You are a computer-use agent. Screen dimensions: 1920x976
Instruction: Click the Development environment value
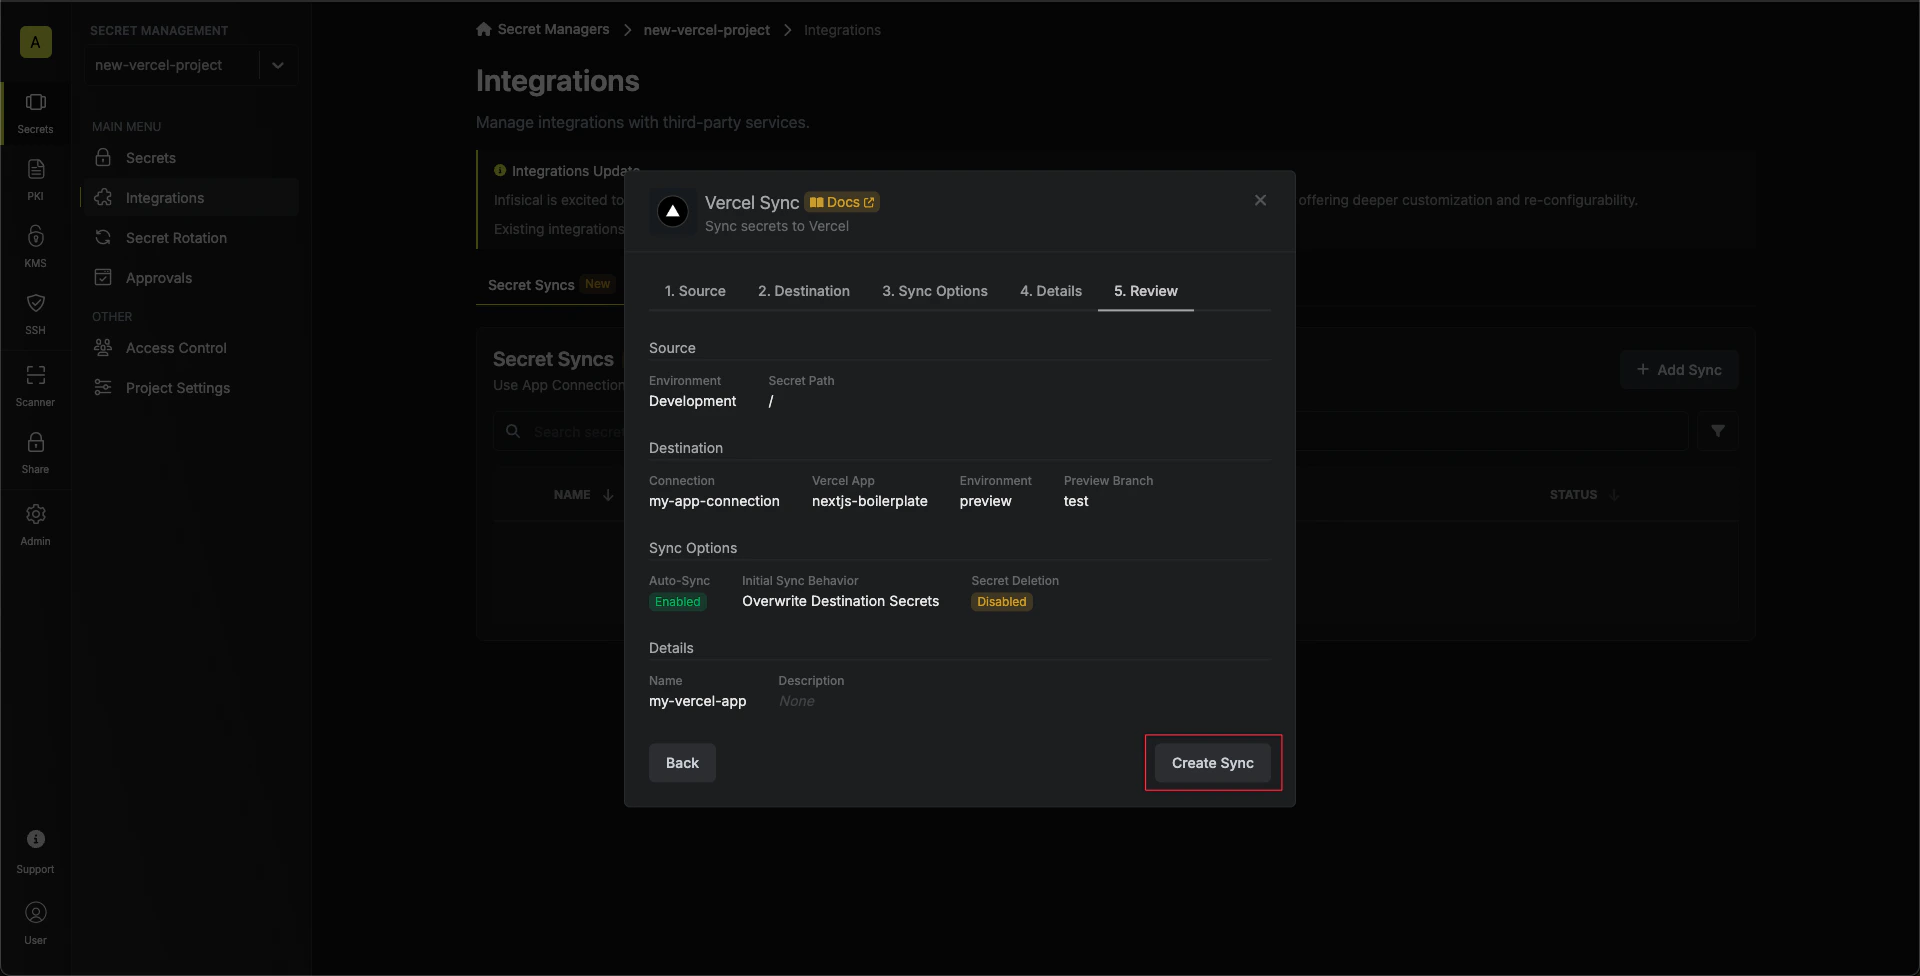pos(693,401)
